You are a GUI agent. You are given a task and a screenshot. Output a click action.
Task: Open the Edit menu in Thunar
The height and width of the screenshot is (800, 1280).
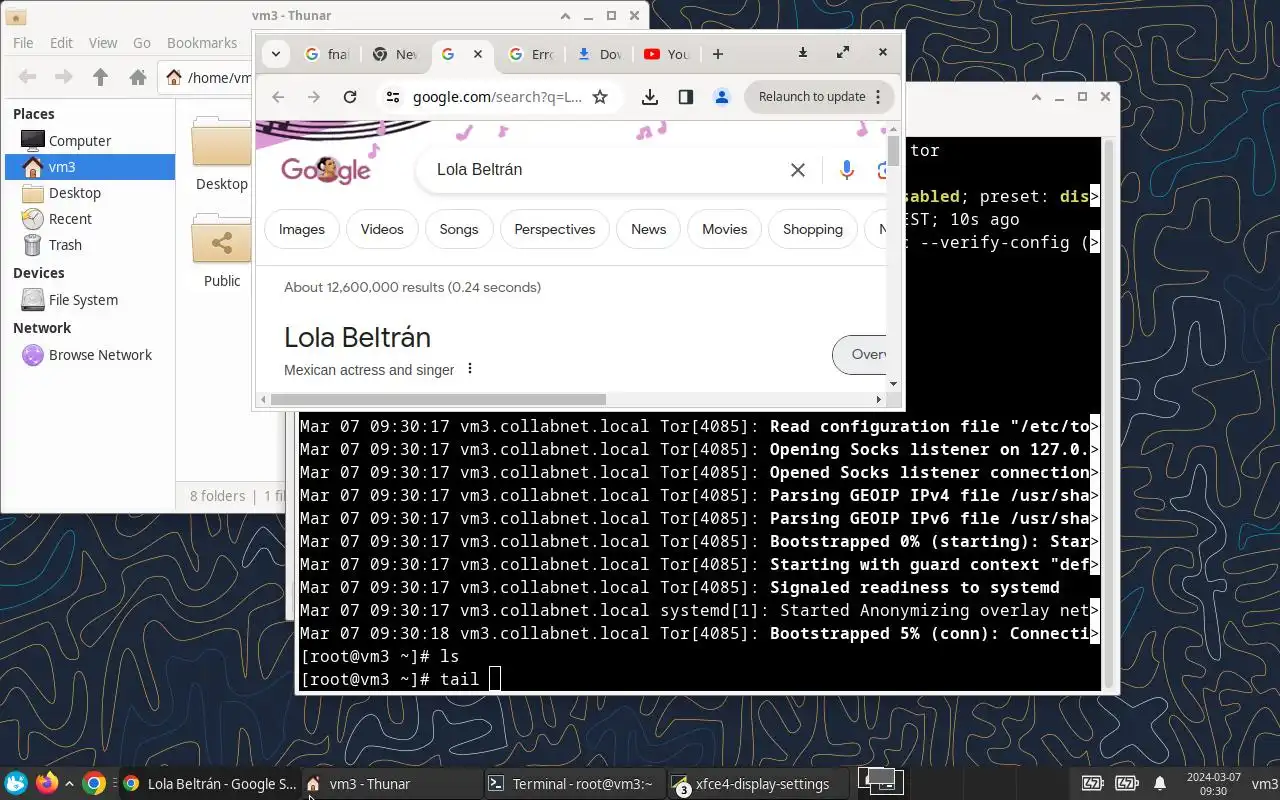tap(61, 43)
